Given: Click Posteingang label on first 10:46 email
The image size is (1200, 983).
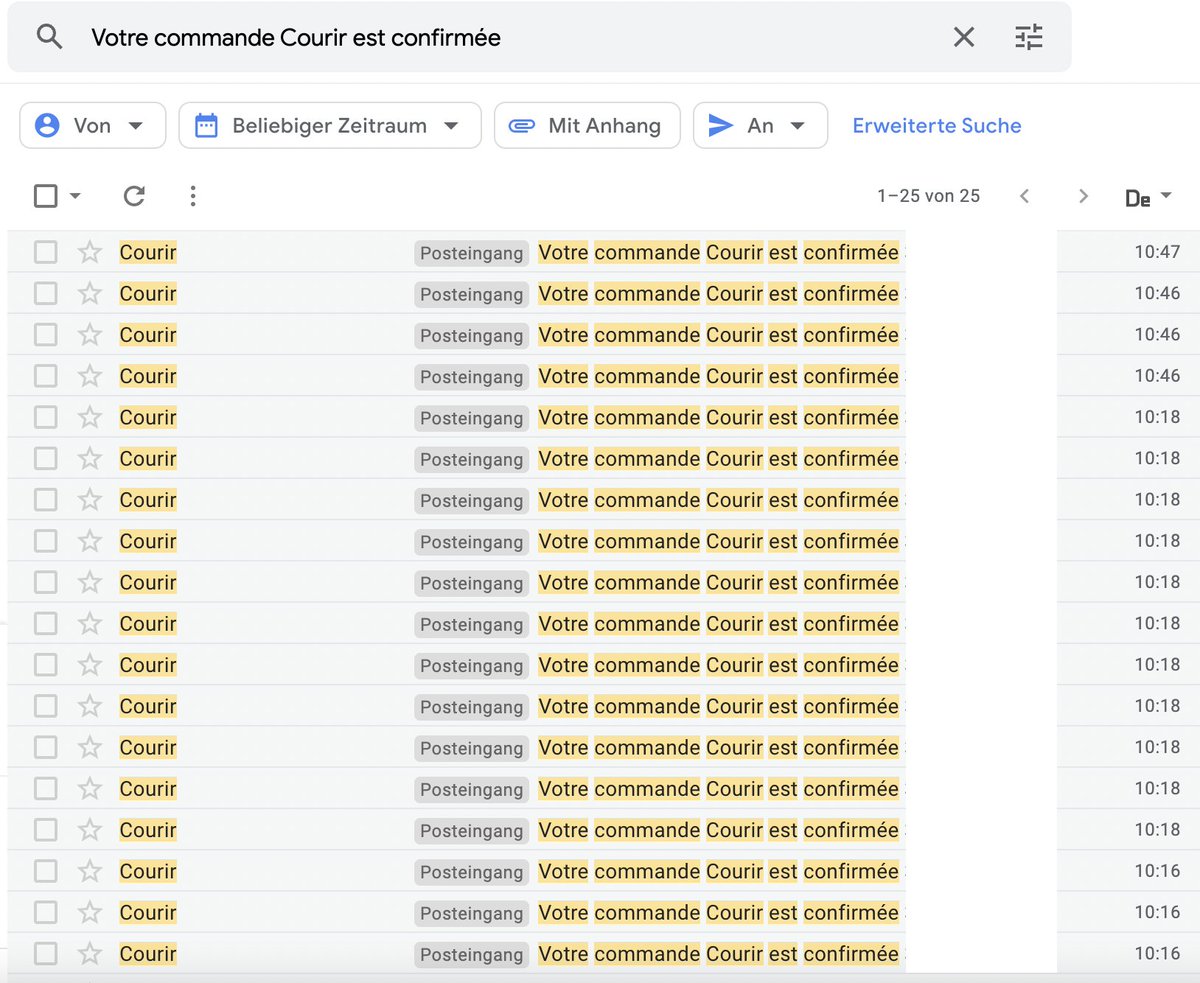Looking at the screenshot, I should pyautogui.click(x=472, y=294).
